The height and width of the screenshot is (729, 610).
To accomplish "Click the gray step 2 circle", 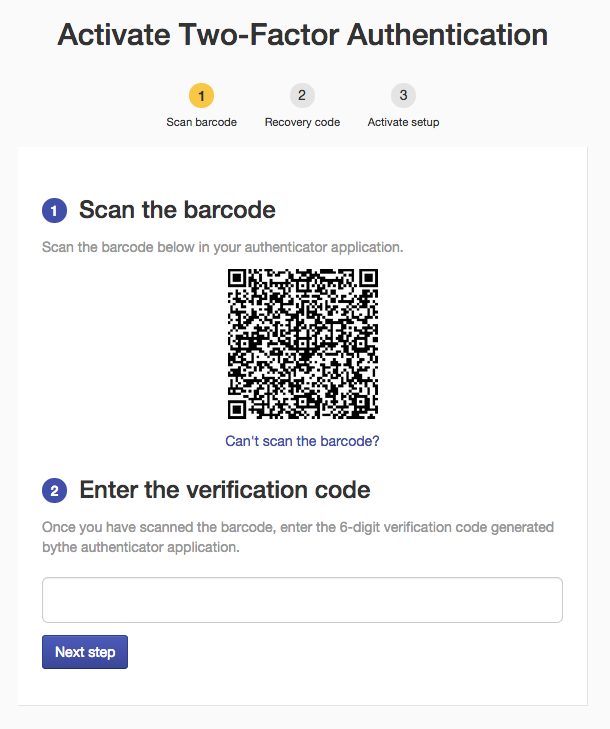I will [x=302, y=96].
